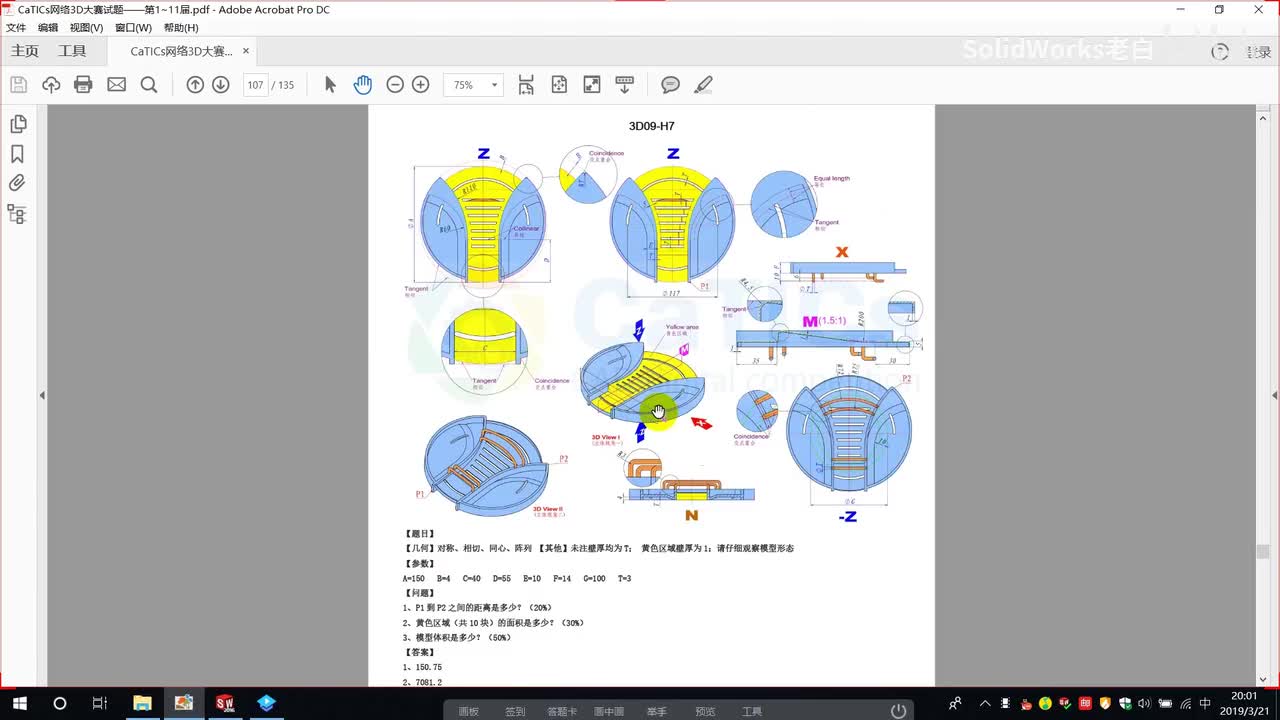Close the CaTICs document tab
The image size is (1280, 720).
[x=246, y=51]
